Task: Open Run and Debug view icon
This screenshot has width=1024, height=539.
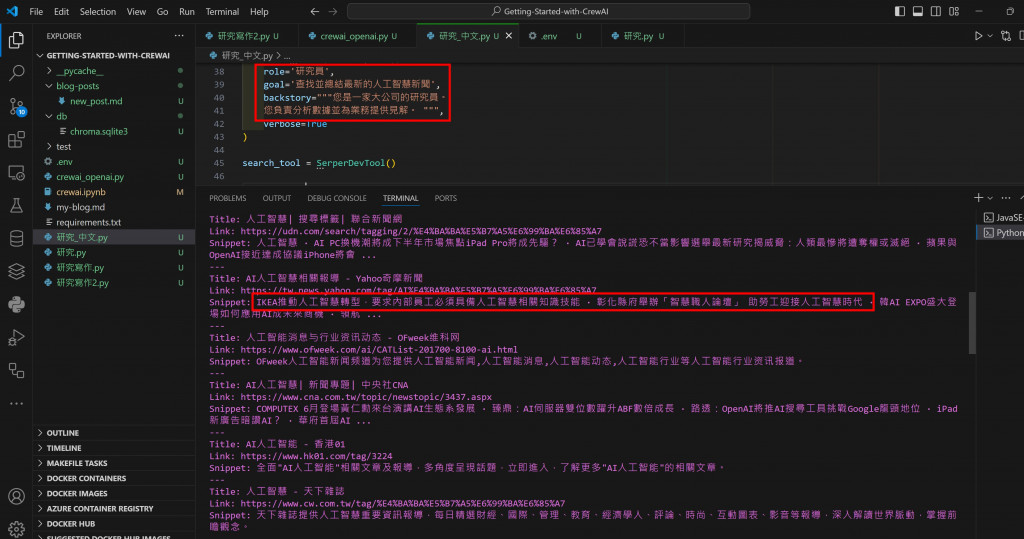Action: (x=16, y=338)
